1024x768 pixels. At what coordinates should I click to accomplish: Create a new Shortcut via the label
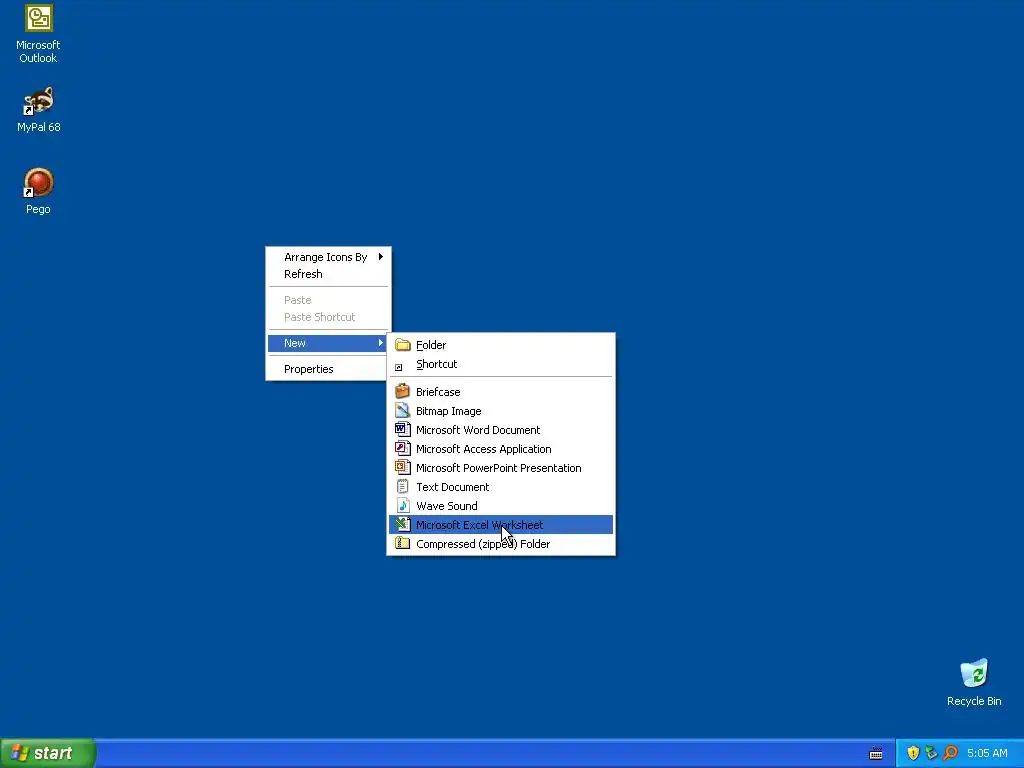tap(436, 364)
